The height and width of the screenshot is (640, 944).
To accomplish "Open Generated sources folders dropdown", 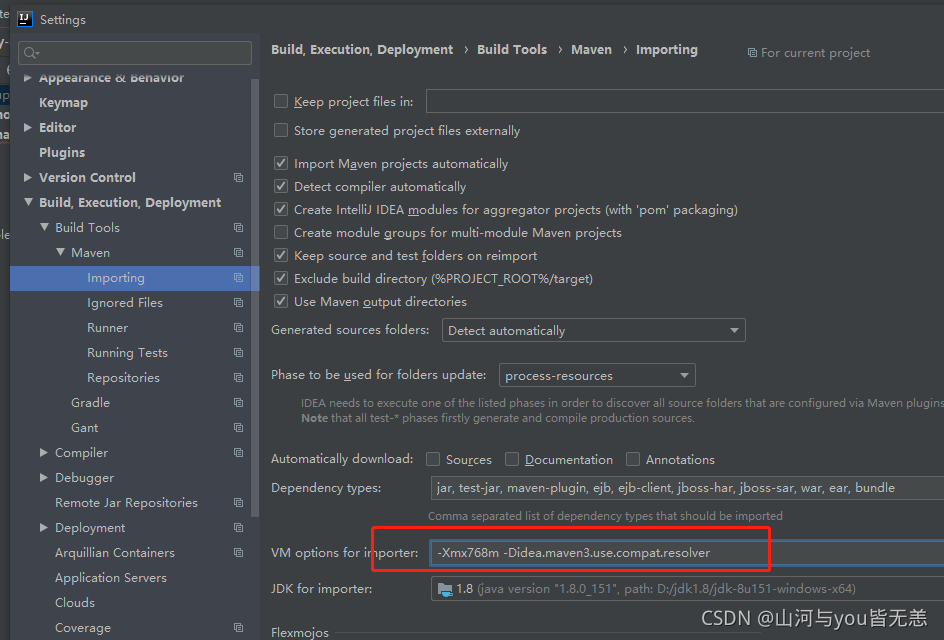I will pos(594,331).
